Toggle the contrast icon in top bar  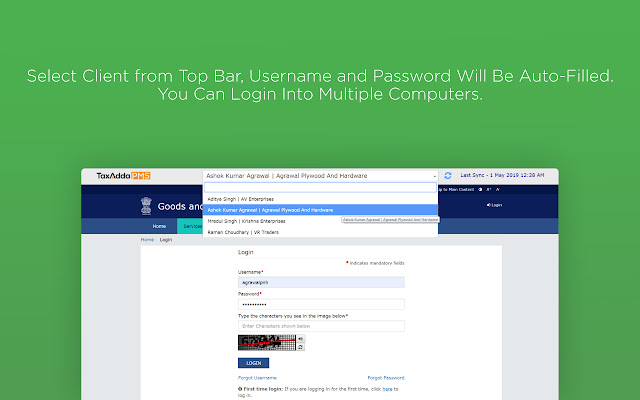[480, 189]
